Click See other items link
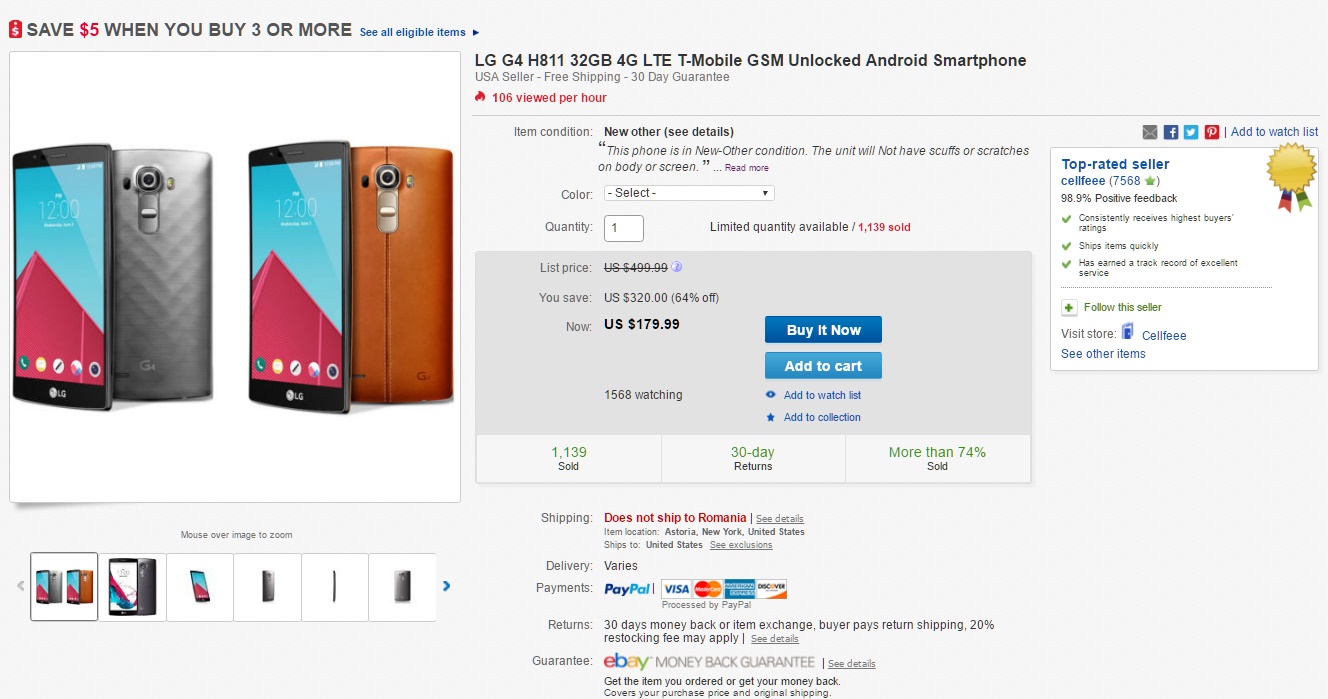Viewport: 1328px width, 699px height. click(x=1103, y=354)
